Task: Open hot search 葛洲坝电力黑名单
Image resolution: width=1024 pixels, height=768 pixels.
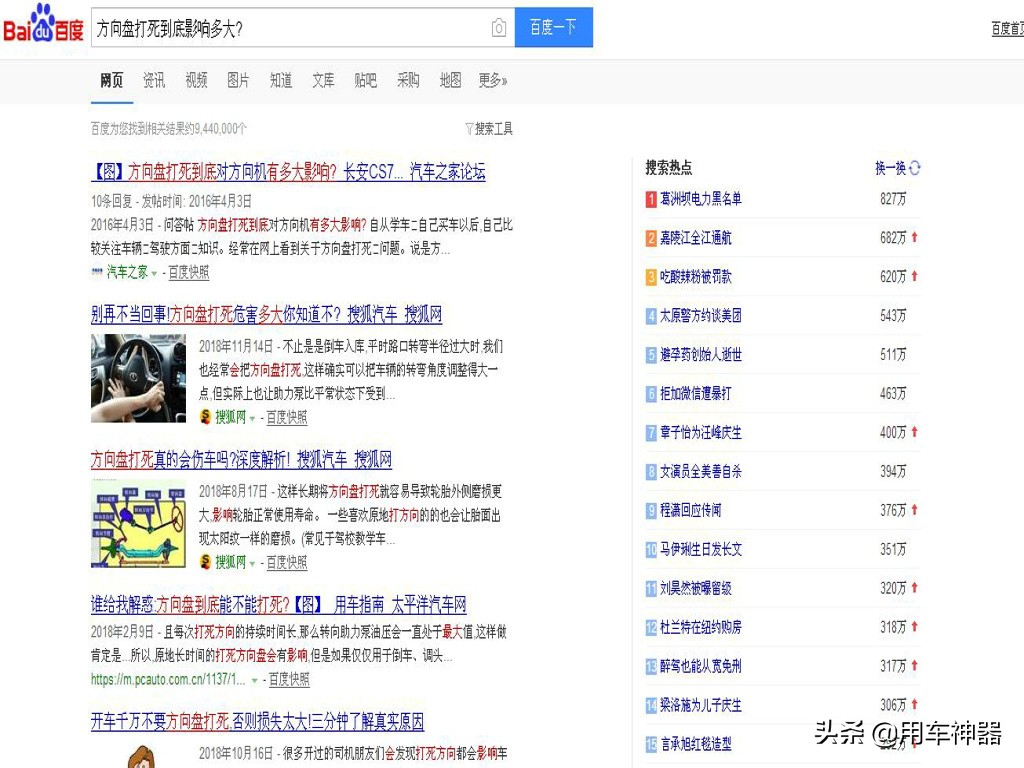Action: (701, 199)
